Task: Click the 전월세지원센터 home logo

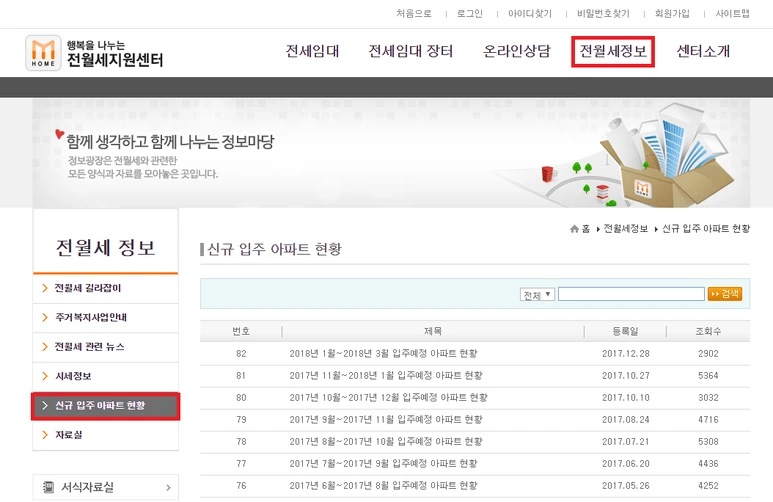Action: click(94, 53)
